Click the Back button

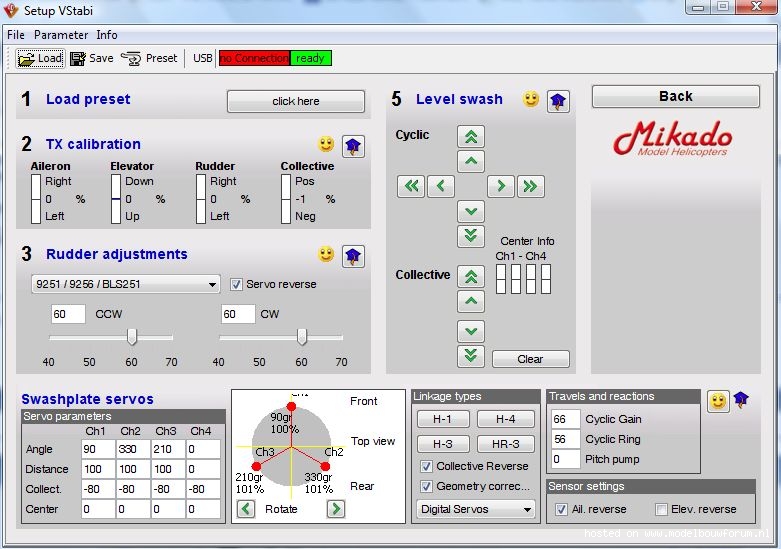point(675,96)
